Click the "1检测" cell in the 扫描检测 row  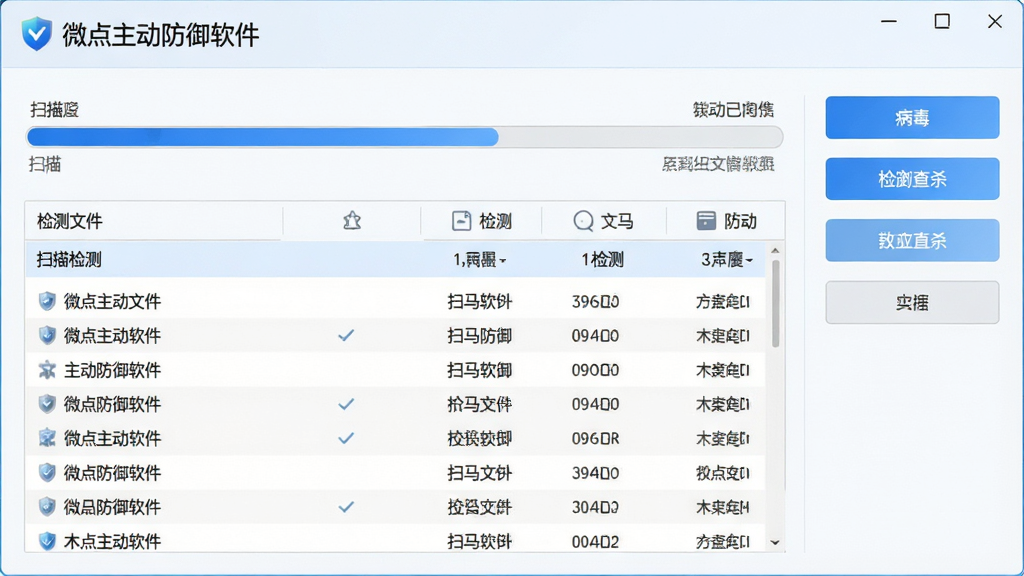[x=602, y=260]
